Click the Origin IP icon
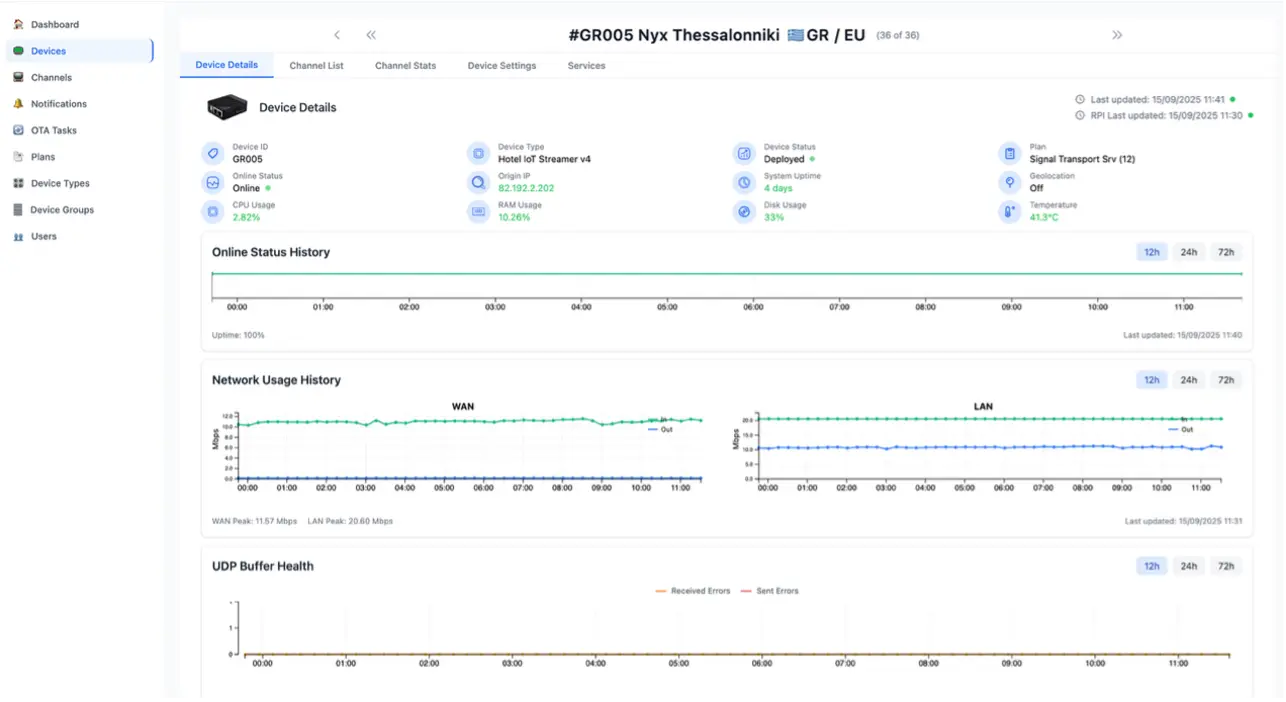The height and width of the screenshot is (702, 1286). [x=478, y=182]
